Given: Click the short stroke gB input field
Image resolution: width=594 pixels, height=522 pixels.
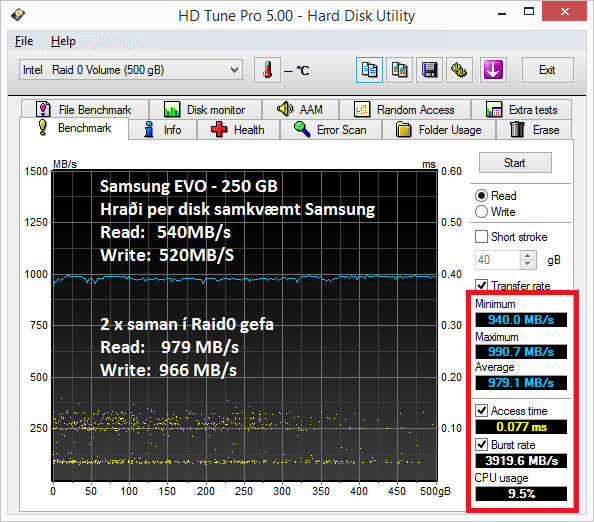Looking at the screenshot, I should coord(498,260).
